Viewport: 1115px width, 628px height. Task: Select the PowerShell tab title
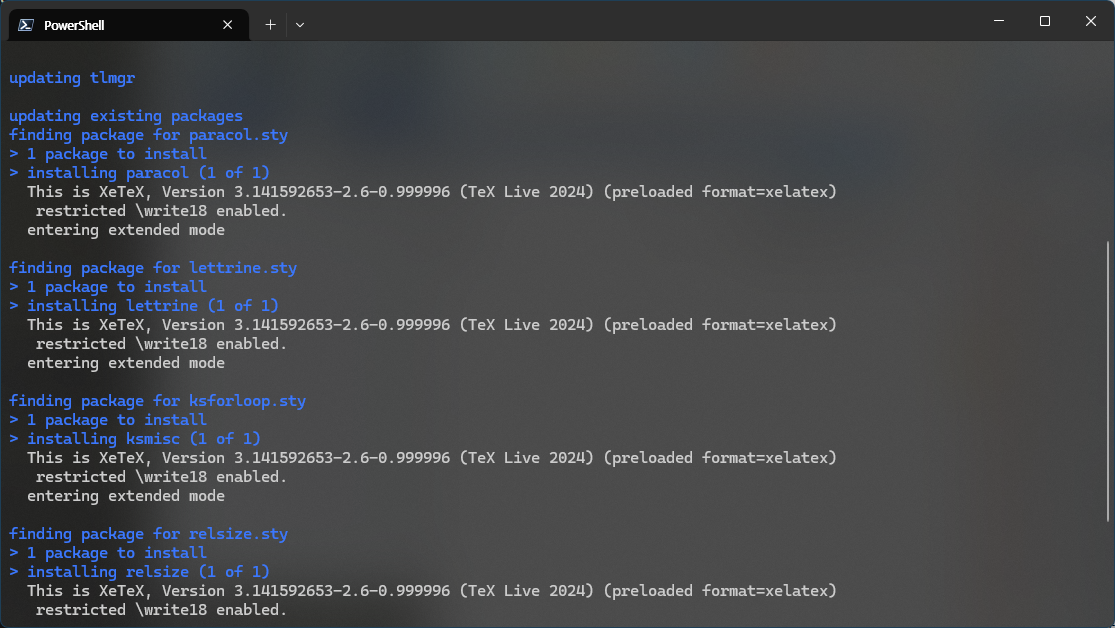point(74,25)
